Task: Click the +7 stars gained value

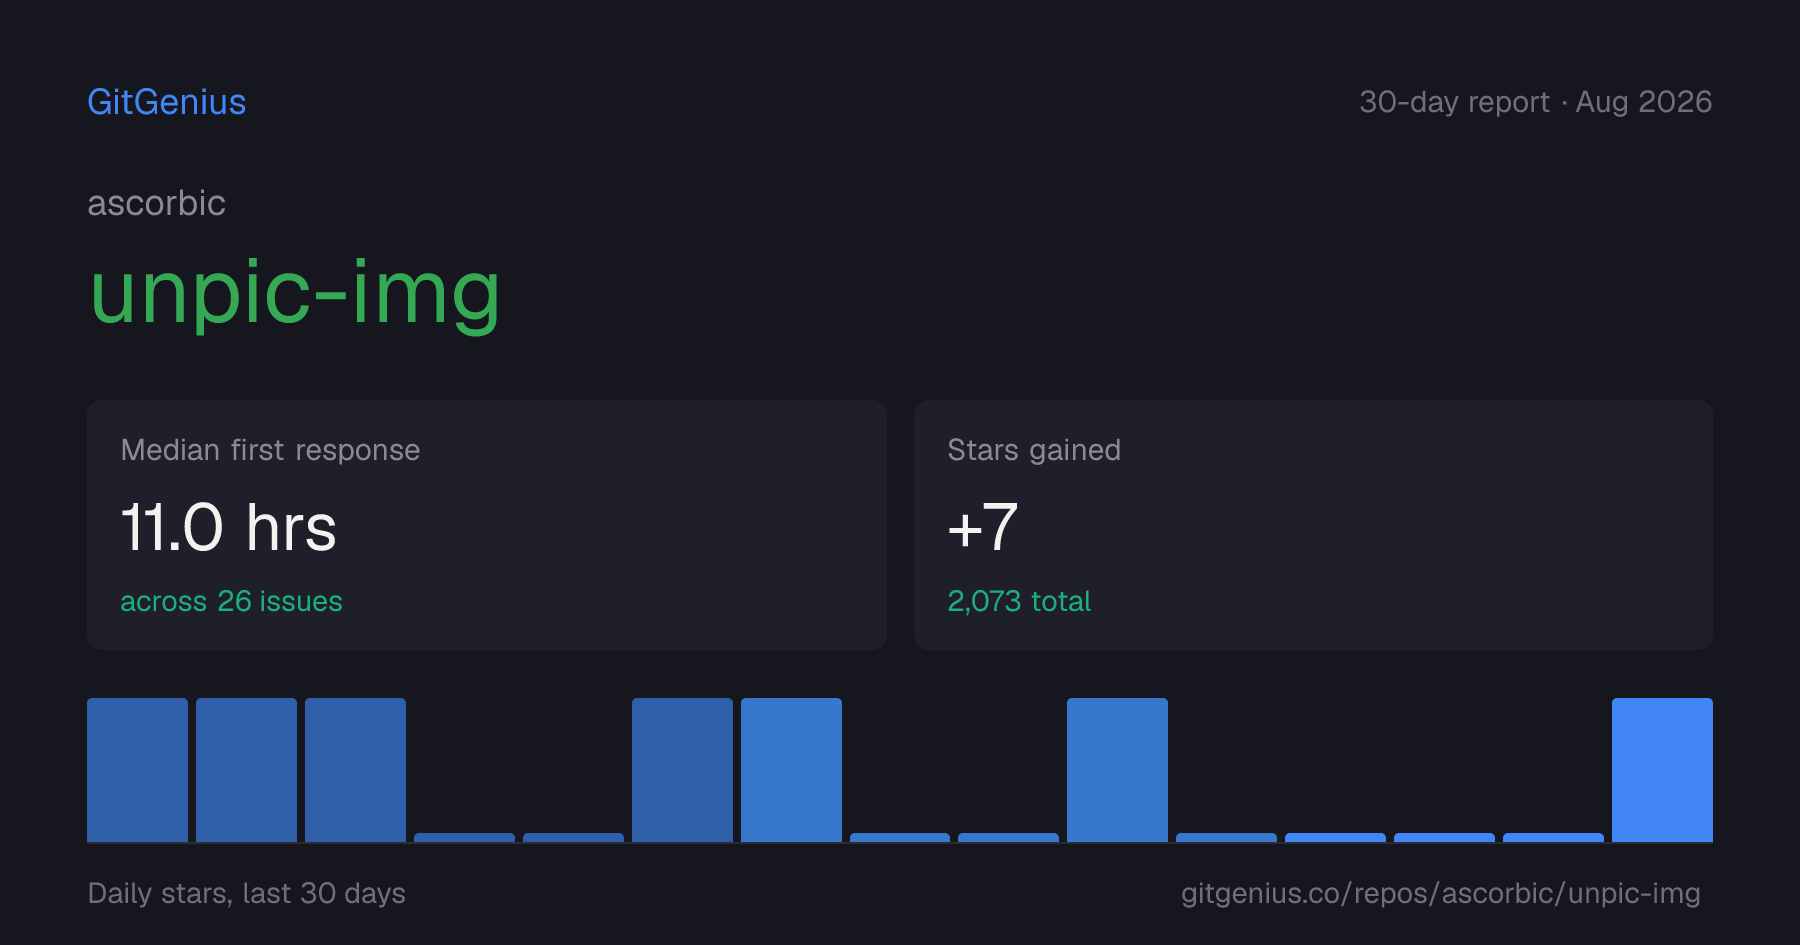Action: (983, 528)
